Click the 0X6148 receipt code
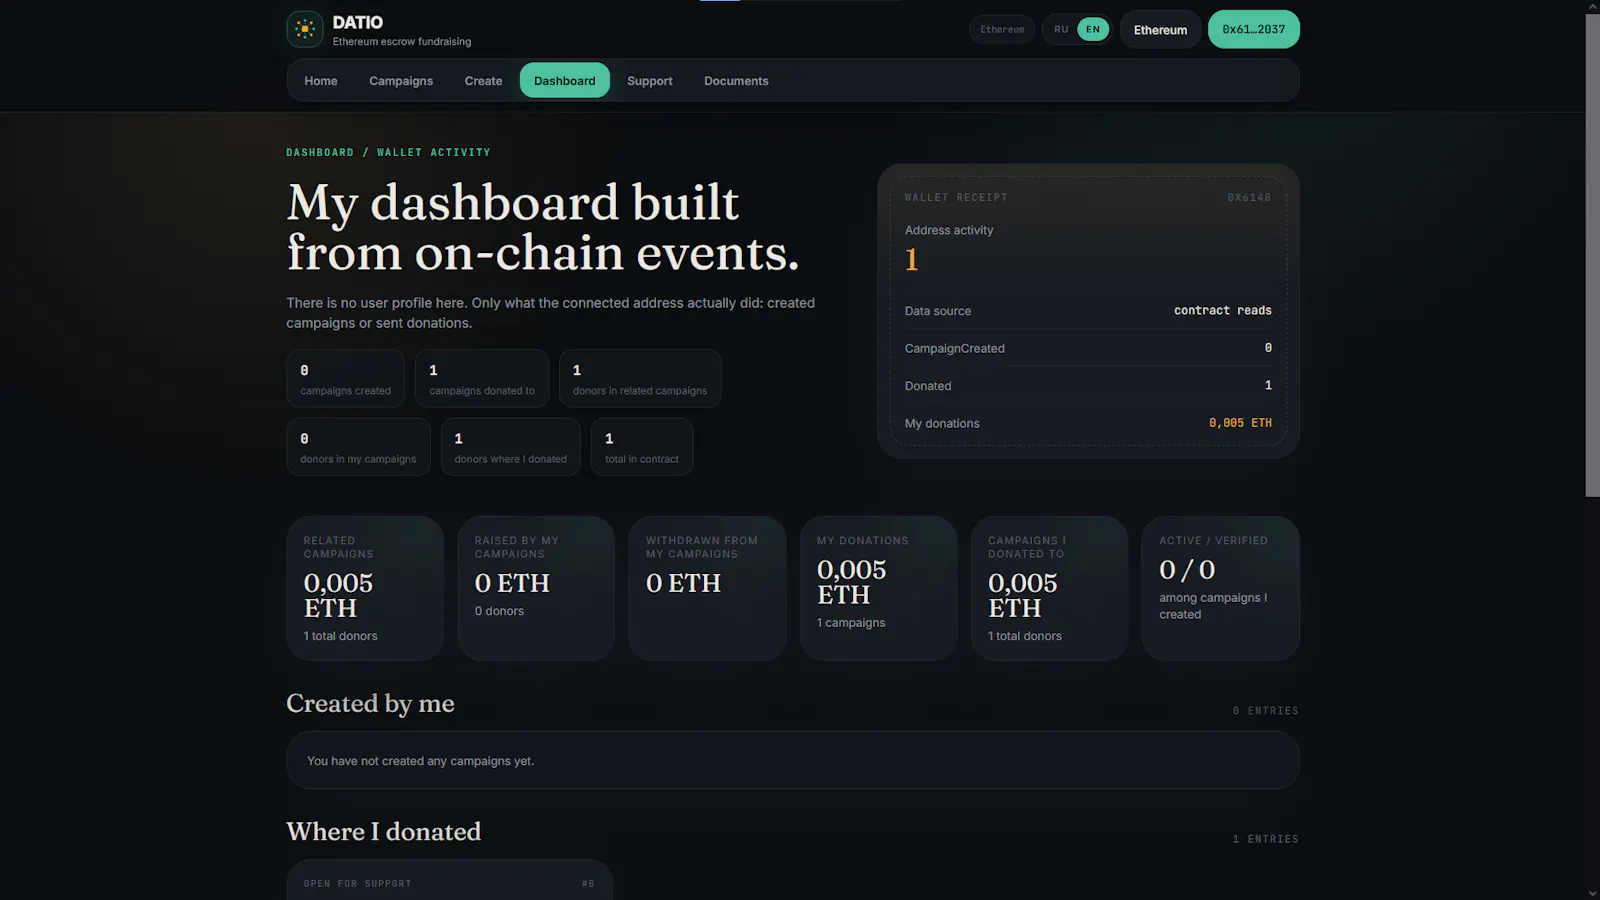 1249,198
